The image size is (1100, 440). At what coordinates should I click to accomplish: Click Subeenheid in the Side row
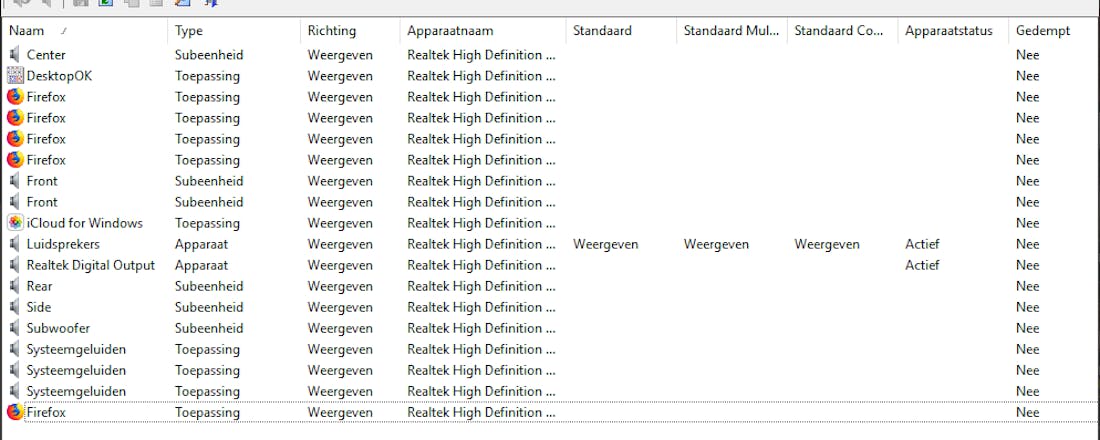pos(209,307)
